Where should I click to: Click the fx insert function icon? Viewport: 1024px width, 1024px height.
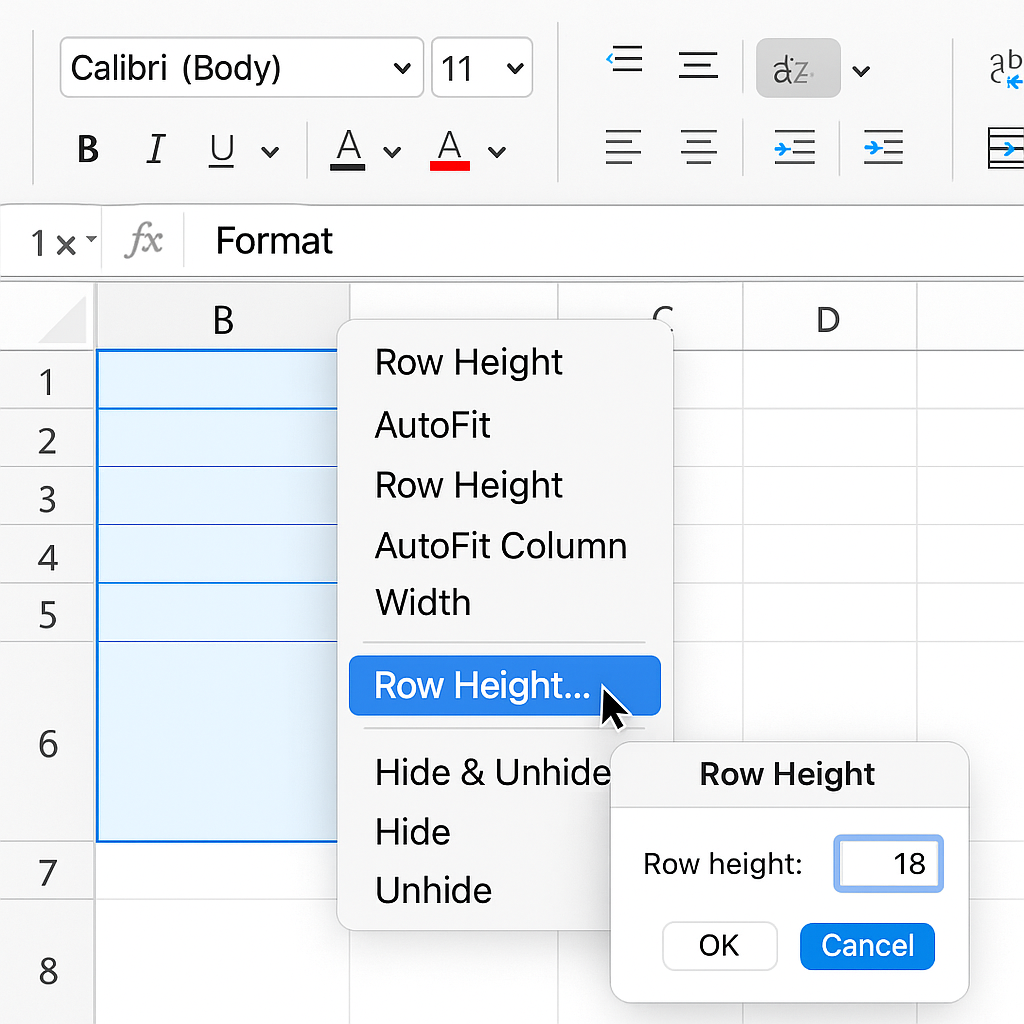click(144, 241)
